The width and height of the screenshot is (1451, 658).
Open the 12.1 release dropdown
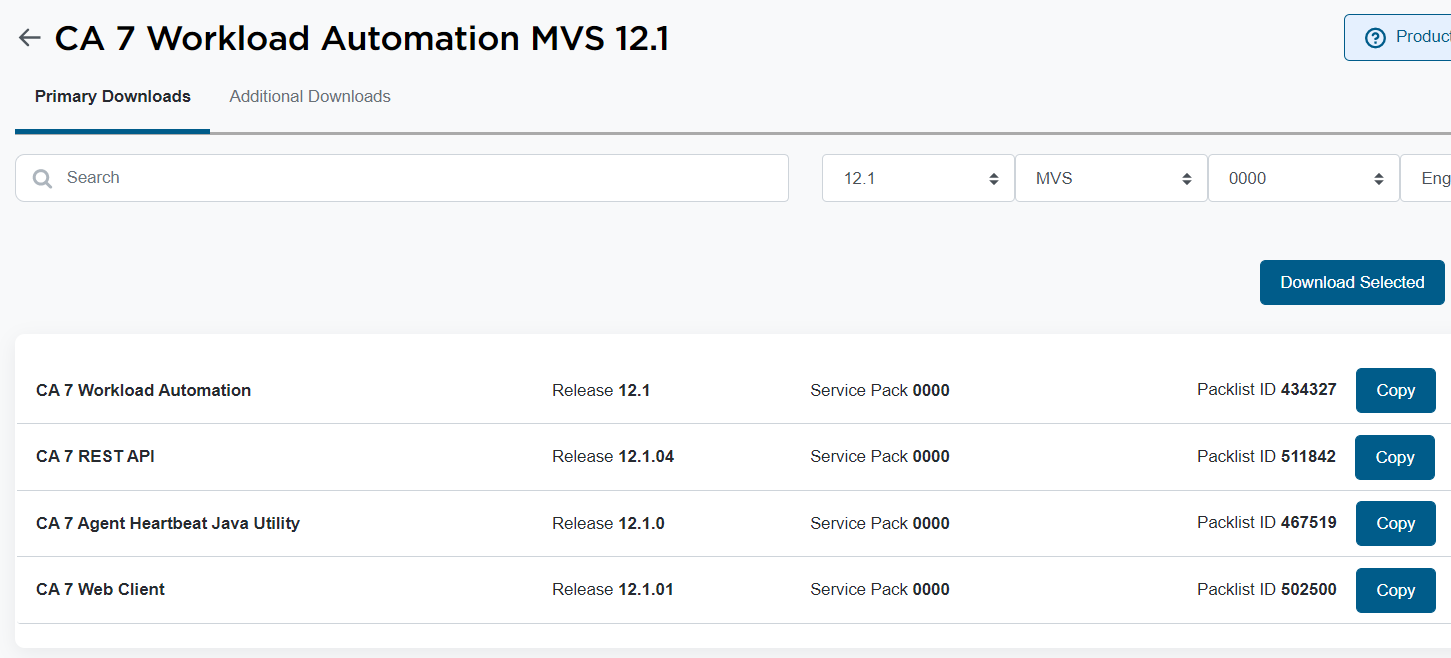coord(916,177)
